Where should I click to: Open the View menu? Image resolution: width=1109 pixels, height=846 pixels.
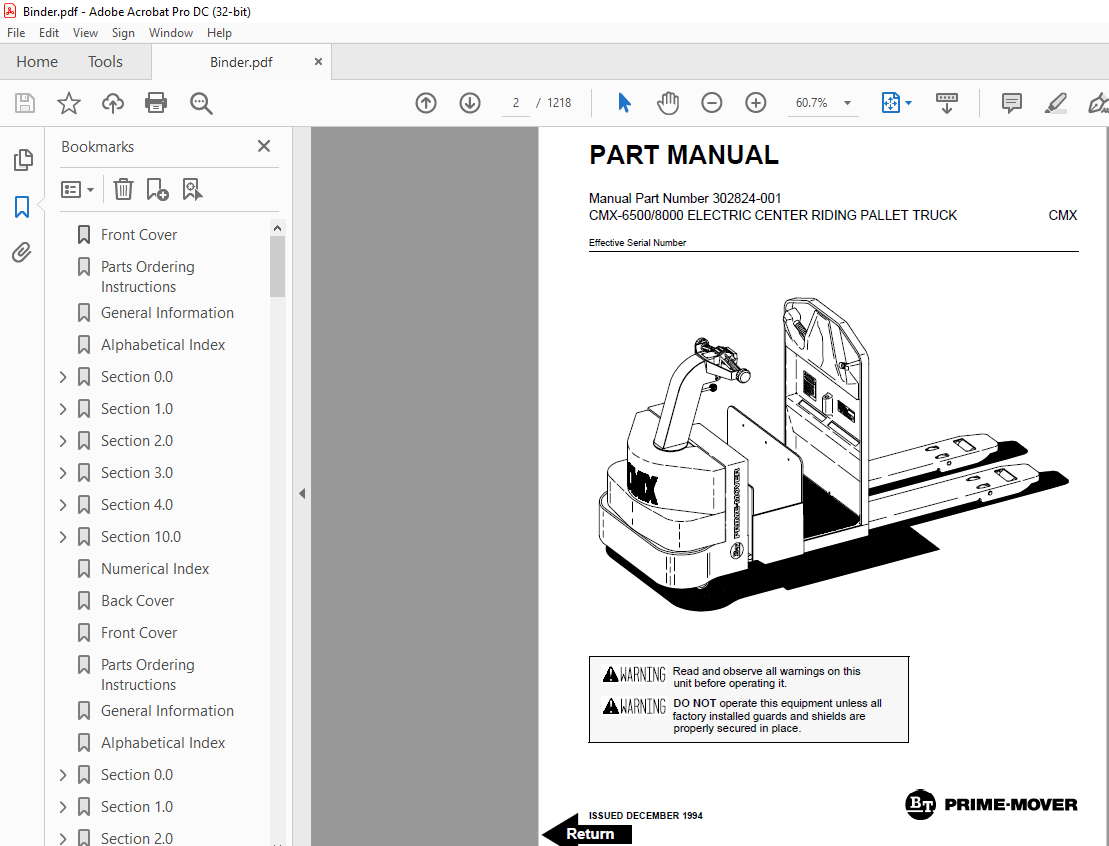[x=85, y=33]
